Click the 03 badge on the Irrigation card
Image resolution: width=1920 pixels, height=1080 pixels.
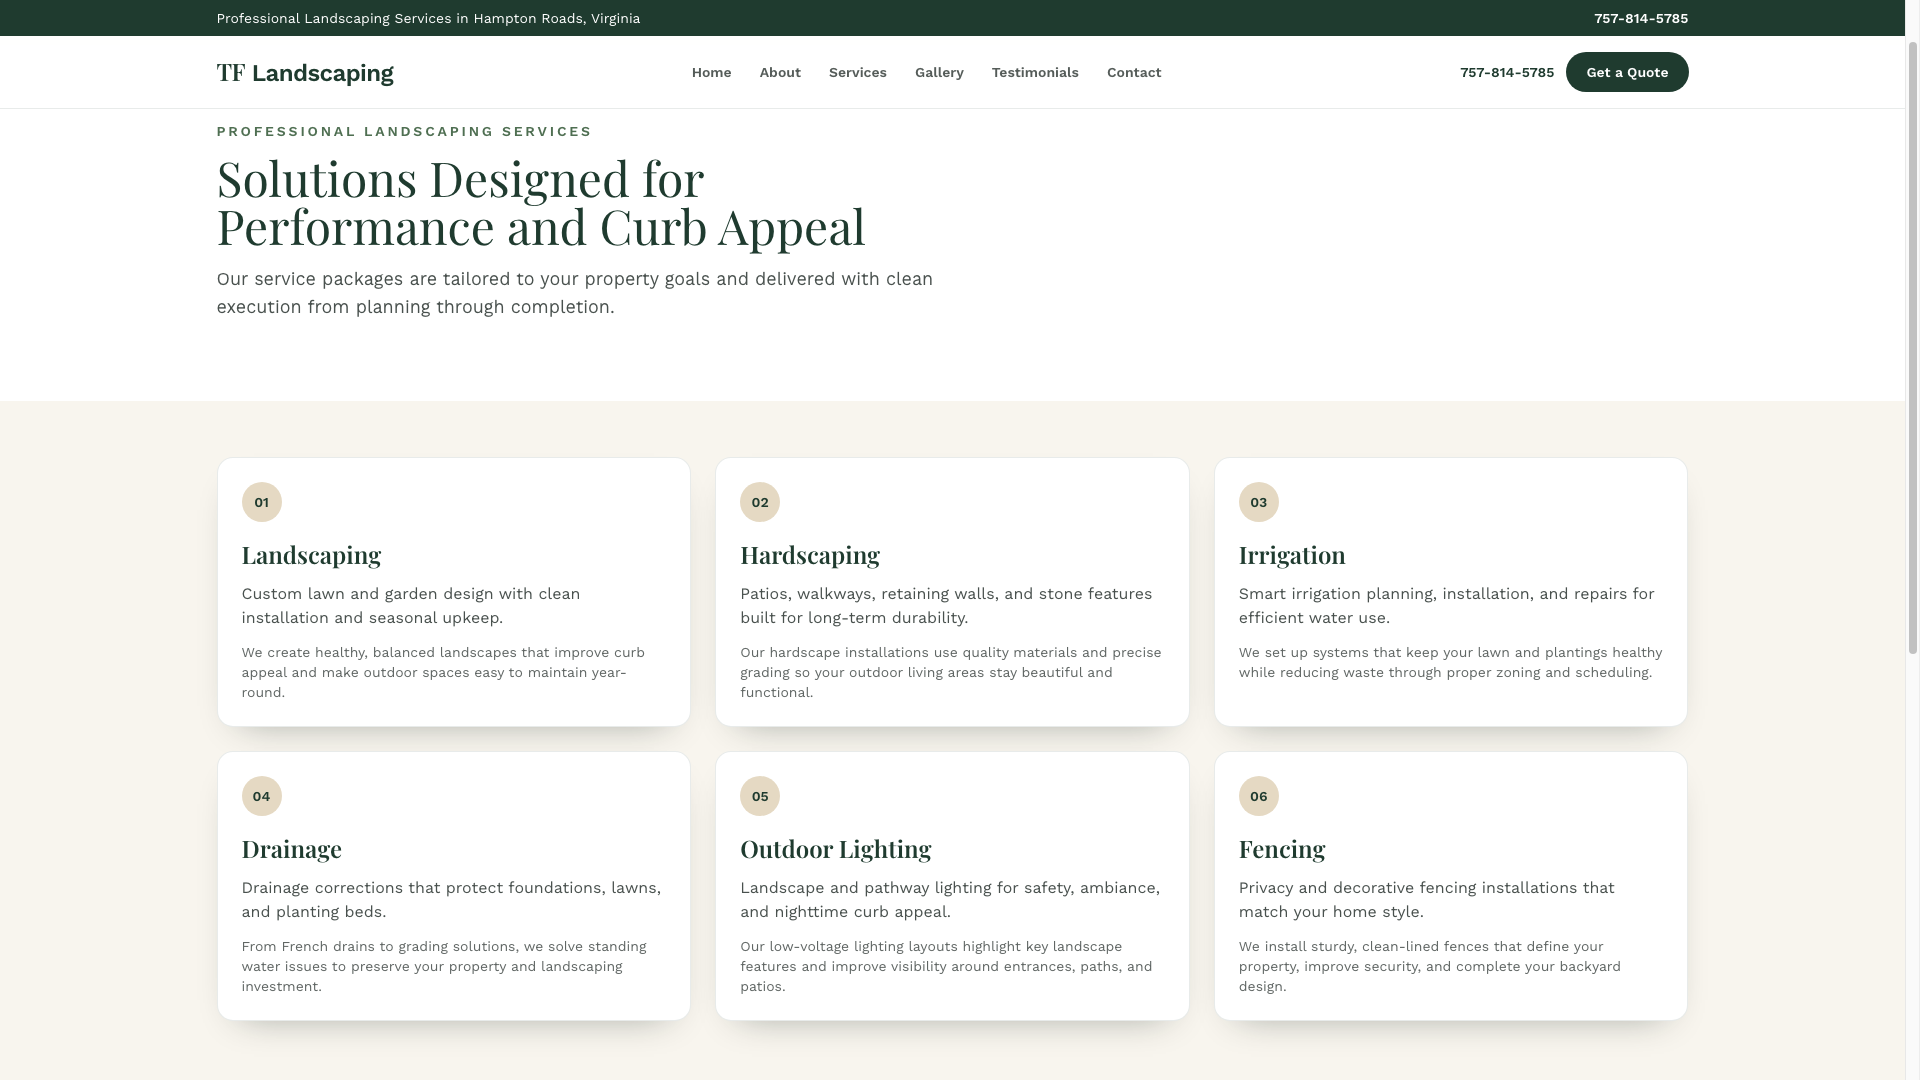tap(1258, 502)
